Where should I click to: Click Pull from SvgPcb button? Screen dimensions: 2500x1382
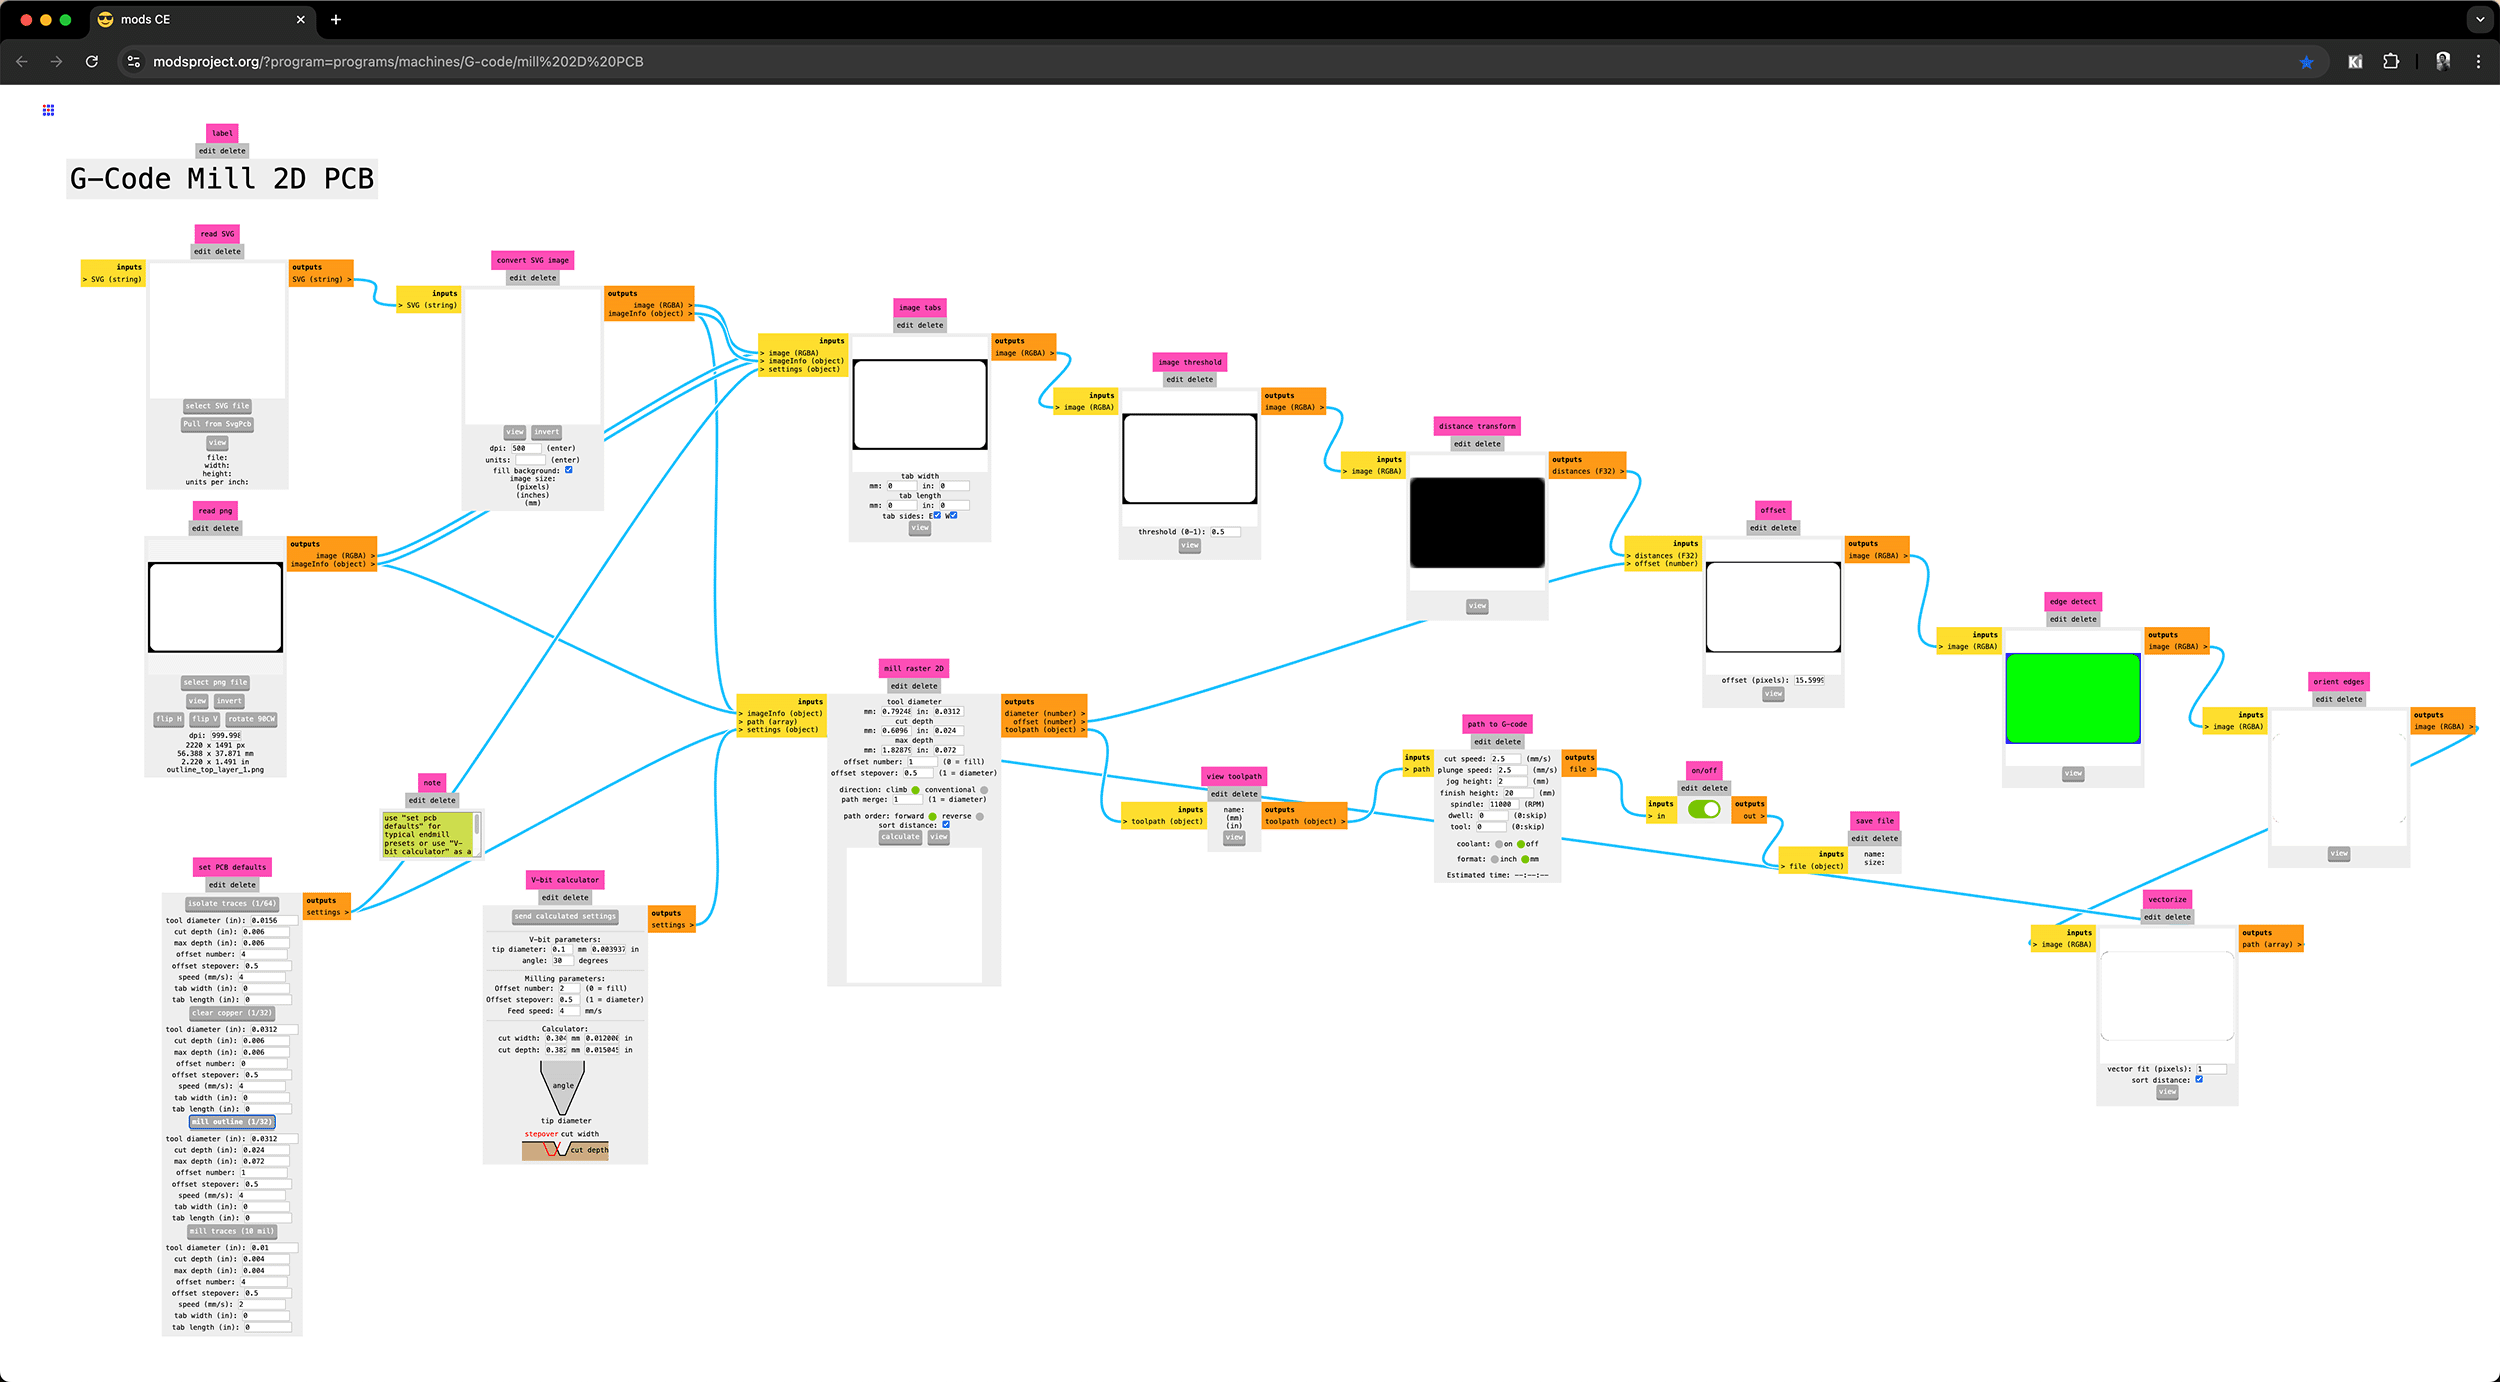click(217, 424)
